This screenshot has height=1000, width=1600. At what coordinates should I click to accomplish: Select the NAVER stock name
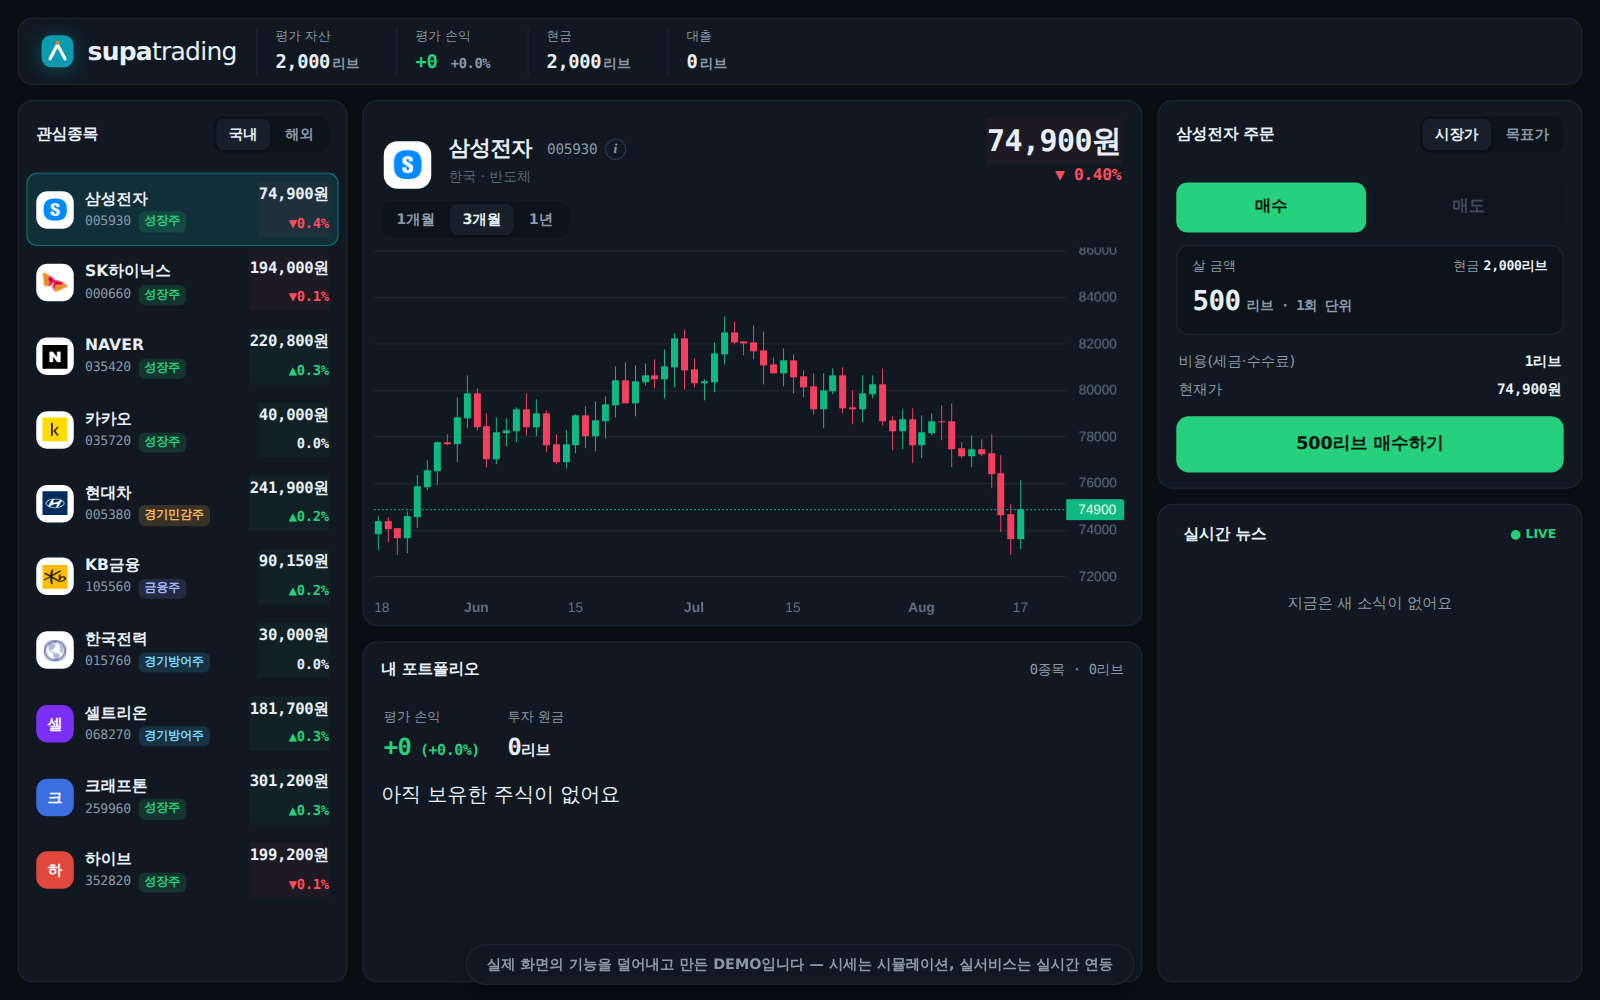click(x=114, y=344)
